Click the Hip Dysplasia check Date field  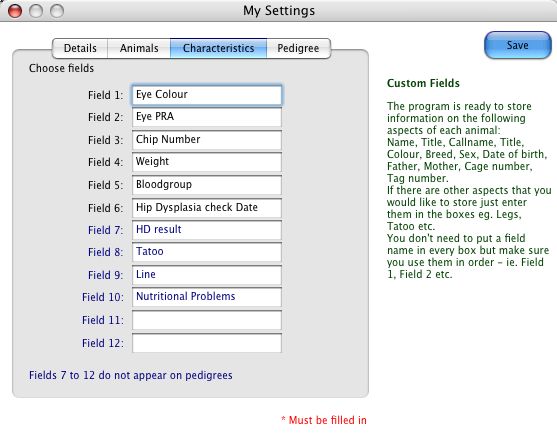point(207,208)
